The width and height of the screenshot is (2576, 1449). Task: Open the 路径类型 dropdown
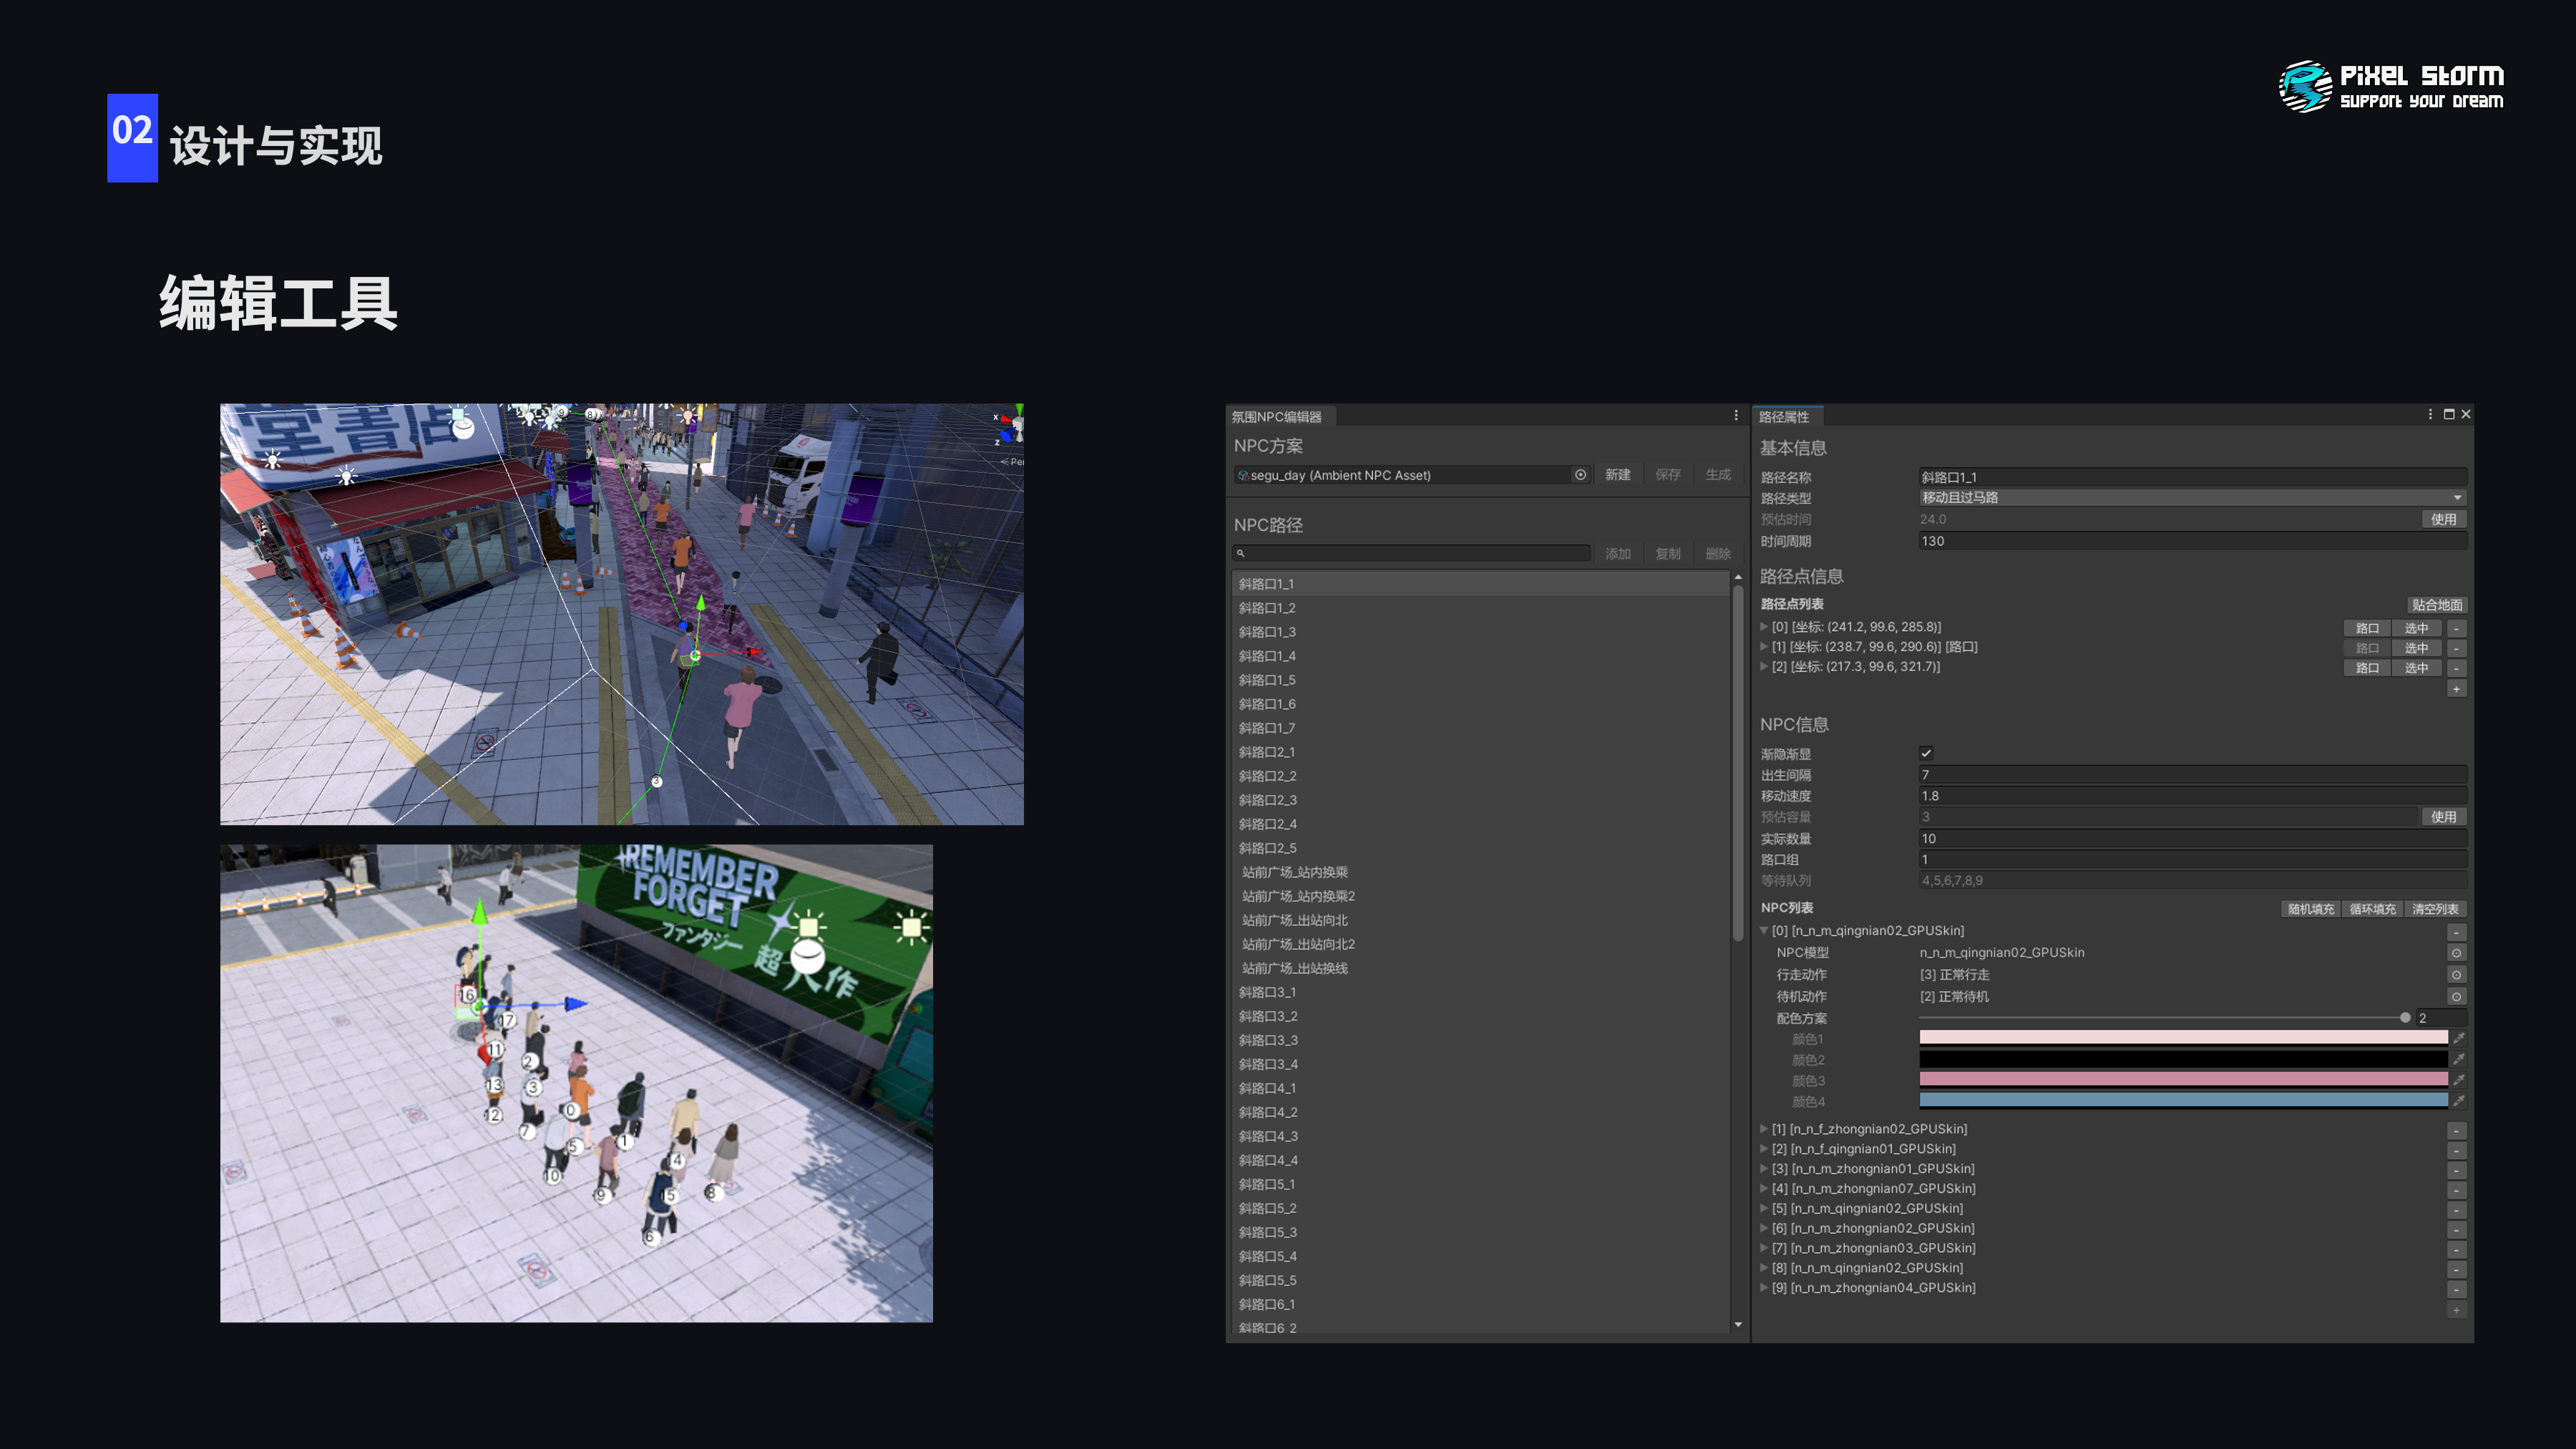coord(2190,498)
